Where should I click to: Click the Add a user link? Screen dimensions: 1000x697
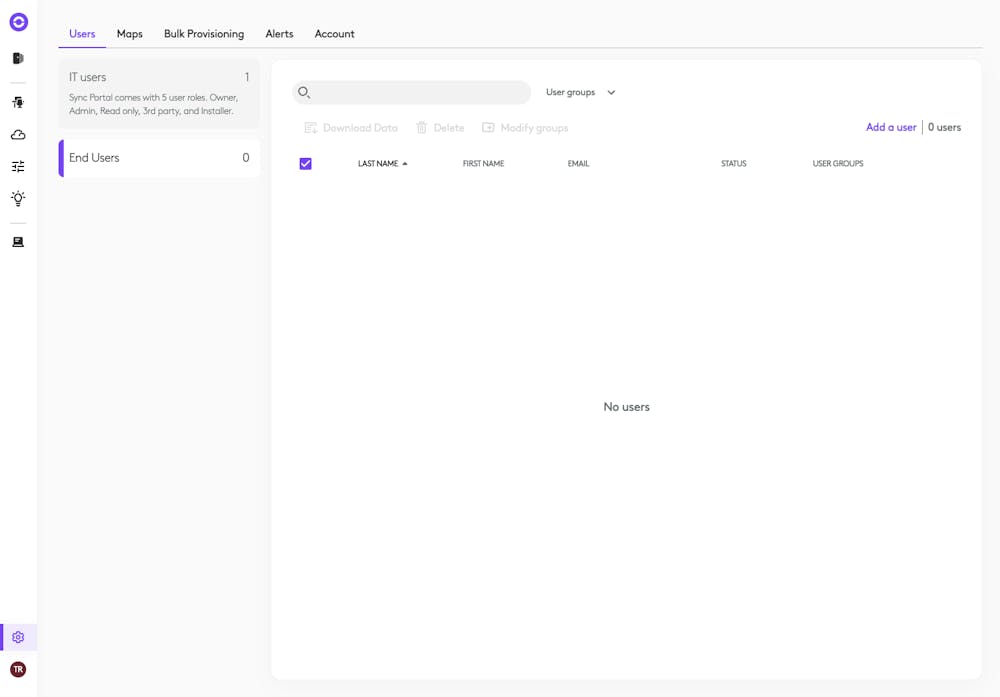point(890,127)
